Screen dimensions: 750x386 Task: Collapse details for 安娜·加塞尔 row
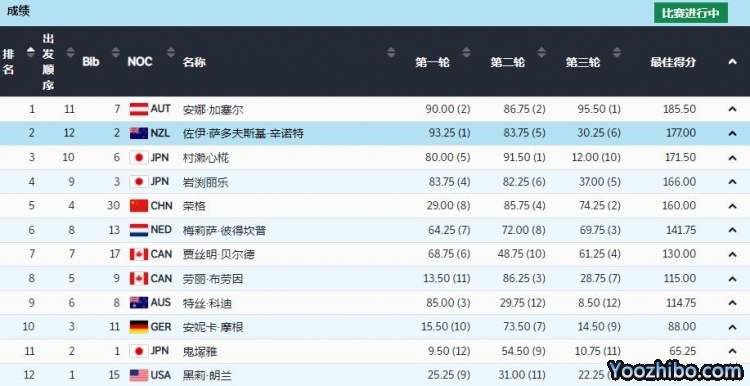point(732,109)
